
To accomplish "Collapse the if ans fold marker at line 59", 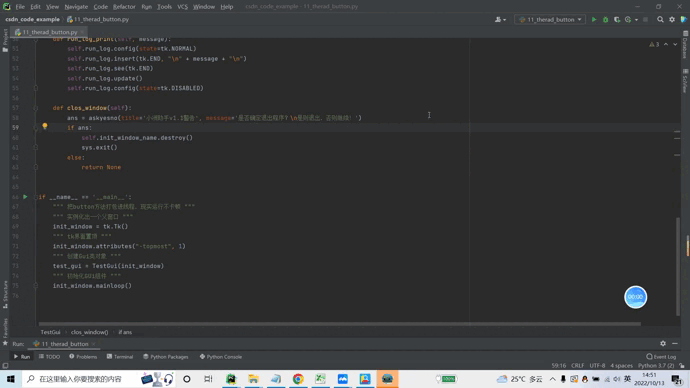I will pos(36,128).
